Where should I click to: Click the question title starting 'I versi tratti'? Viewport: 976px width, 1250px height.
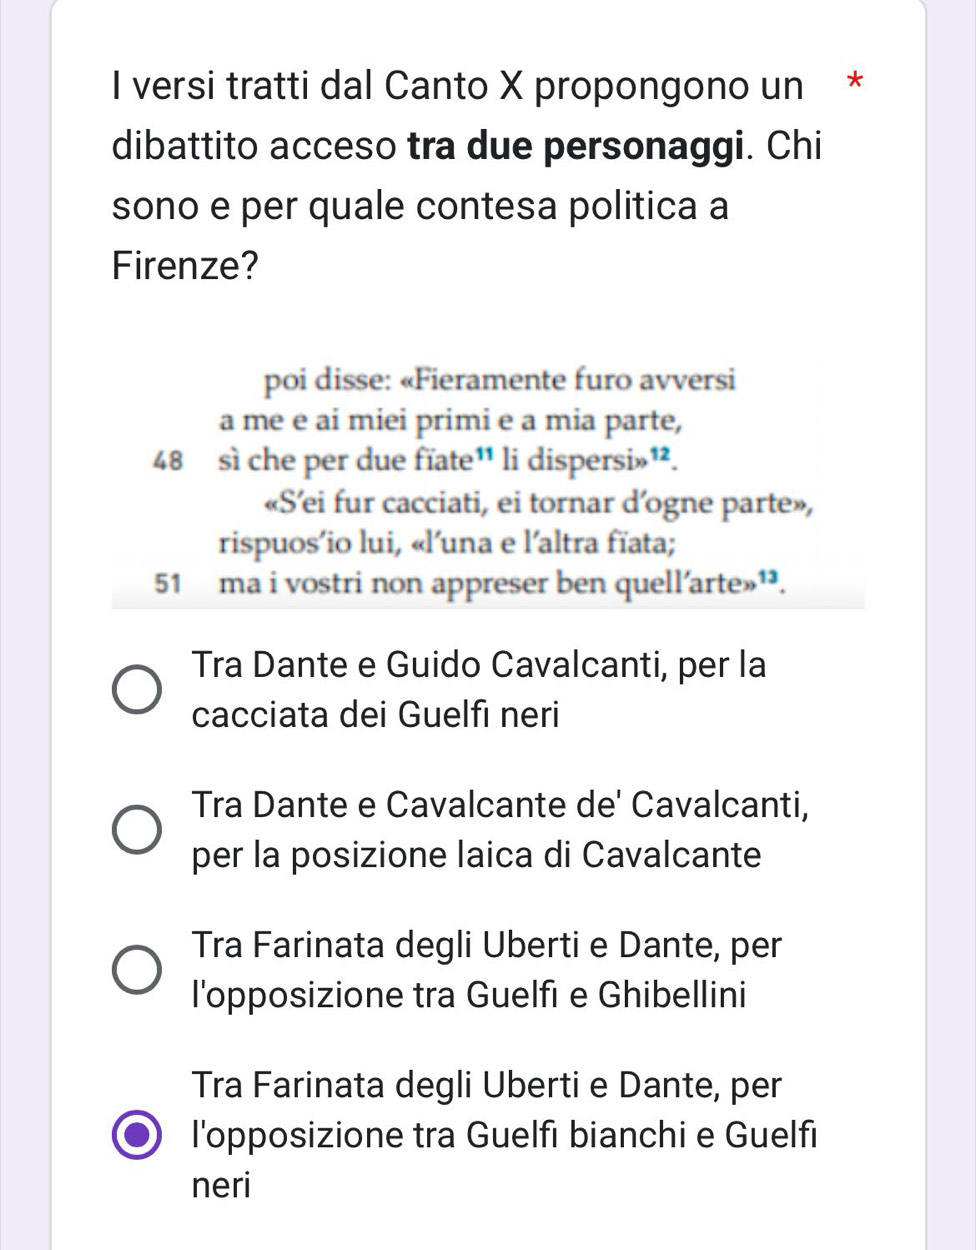[458, 86]
